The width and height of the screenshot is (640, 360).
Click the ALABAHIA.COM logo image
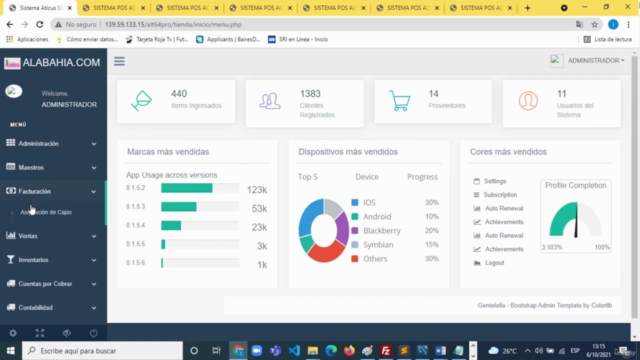[12, 63]
